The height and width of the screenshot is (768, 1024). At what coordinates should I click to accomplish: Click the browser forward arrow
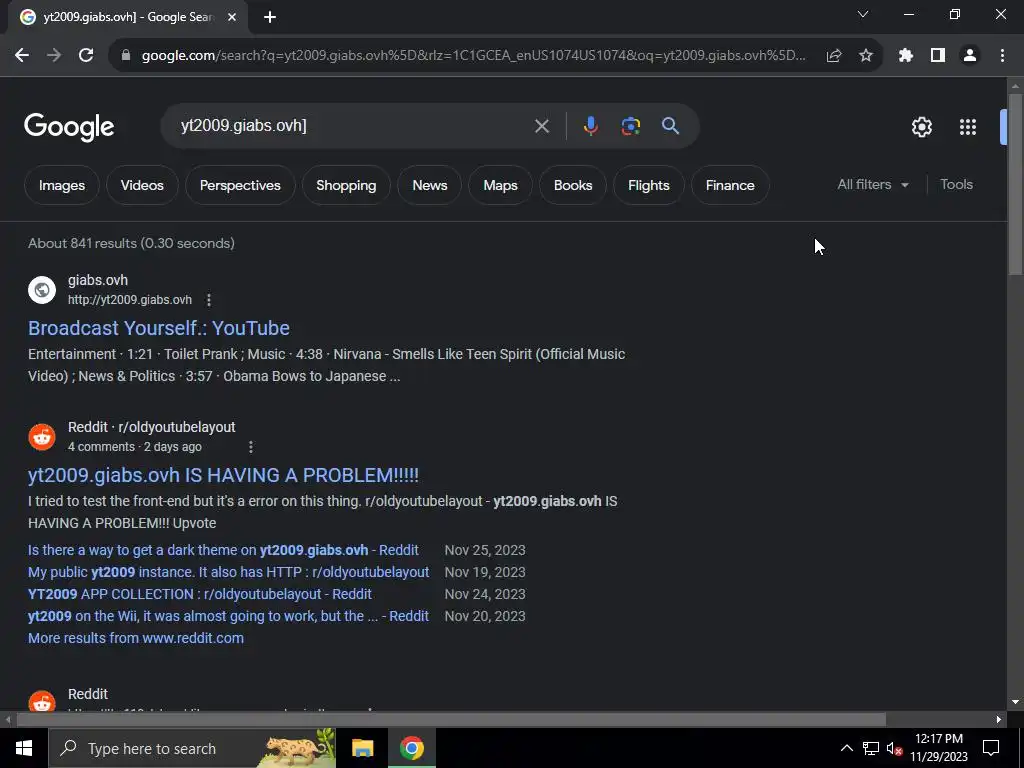coord(54,56)
